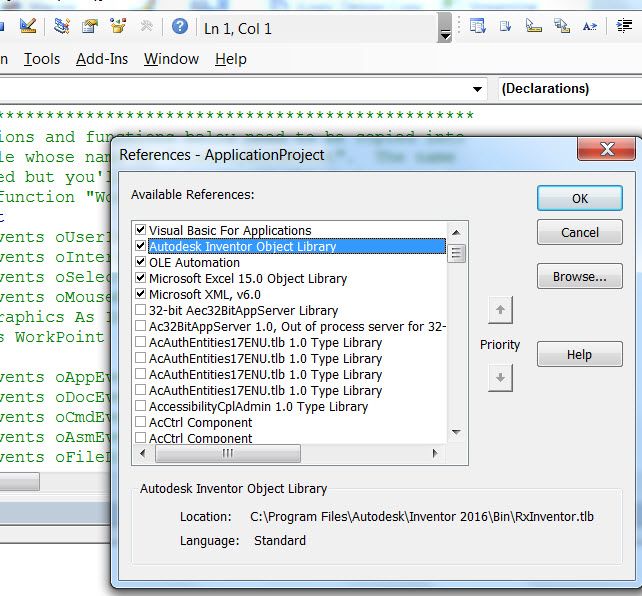The width and height of the screenshot is (642, 596).
Task: Click the 'Standard' language value
Action: coord(280,540)
